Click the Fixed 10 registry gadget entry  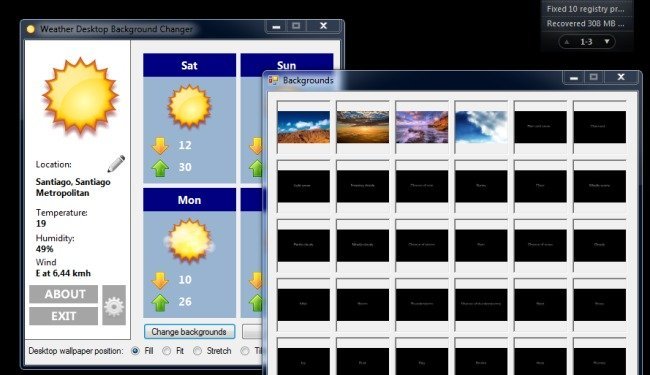pyautogui.click(x=585, y=9)
